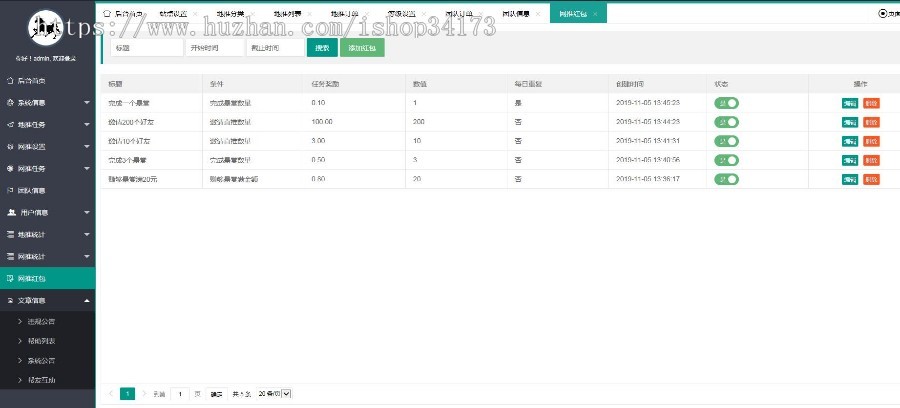Click 编辑 edit button for 13:44:23 row

pyautogui.click(x=849, y=122)
